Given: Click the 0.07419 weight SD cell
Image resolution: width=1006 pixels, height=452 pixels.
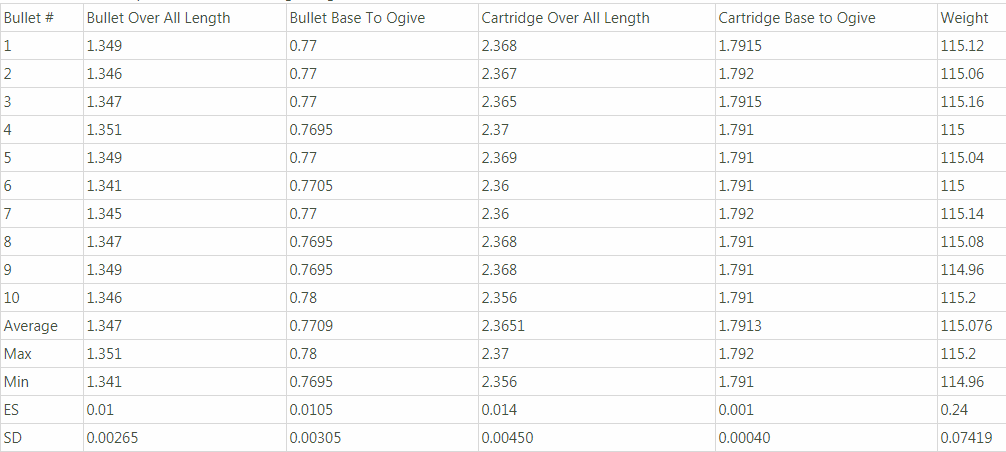Looking at the screenshot, I should point(971,438).
